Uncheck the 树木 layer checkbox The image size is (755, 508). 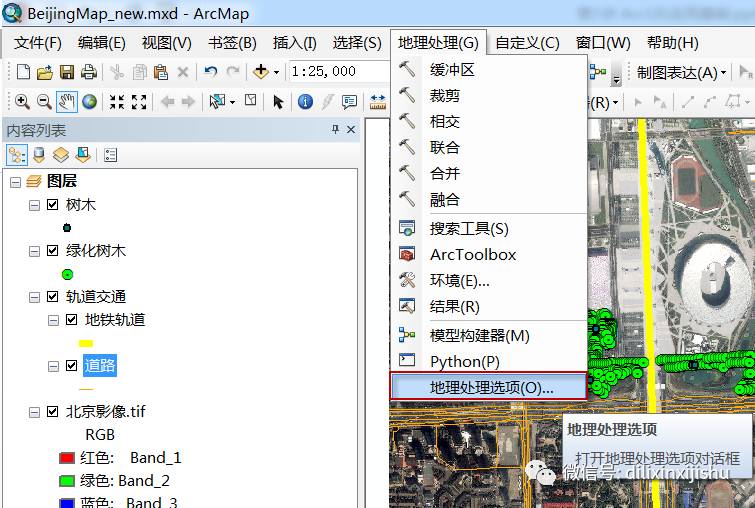click(52, 205)
